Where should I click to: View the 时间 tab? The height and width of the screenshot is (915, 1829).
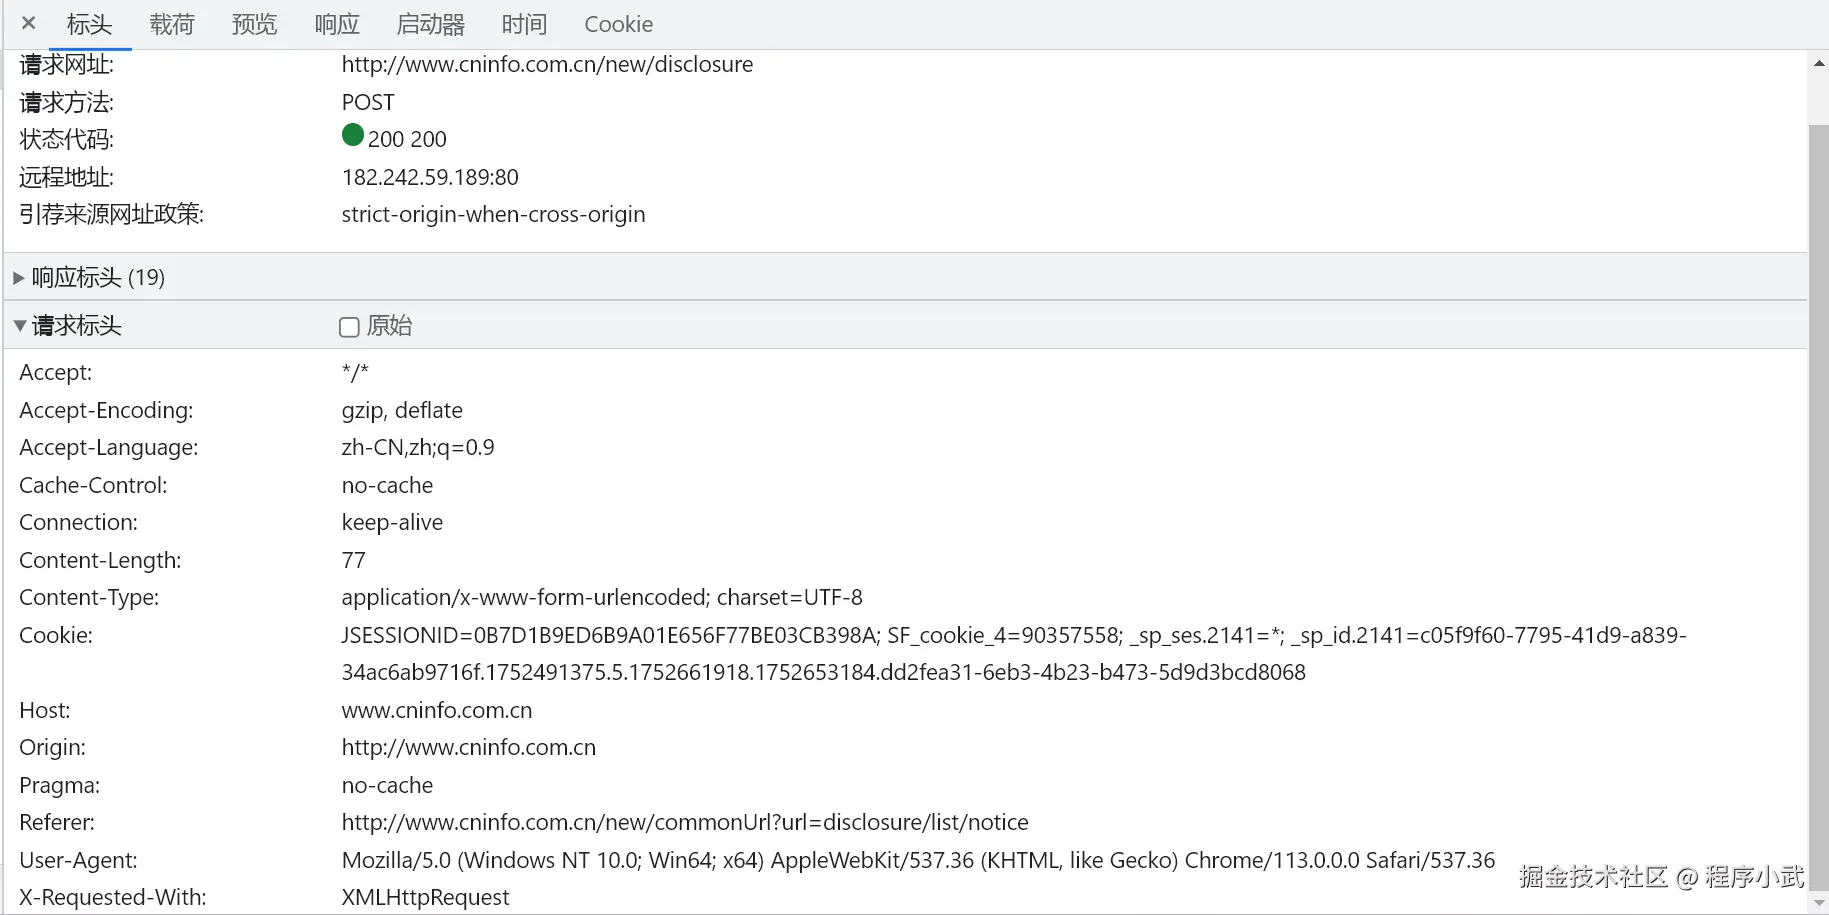click(524, 24)
